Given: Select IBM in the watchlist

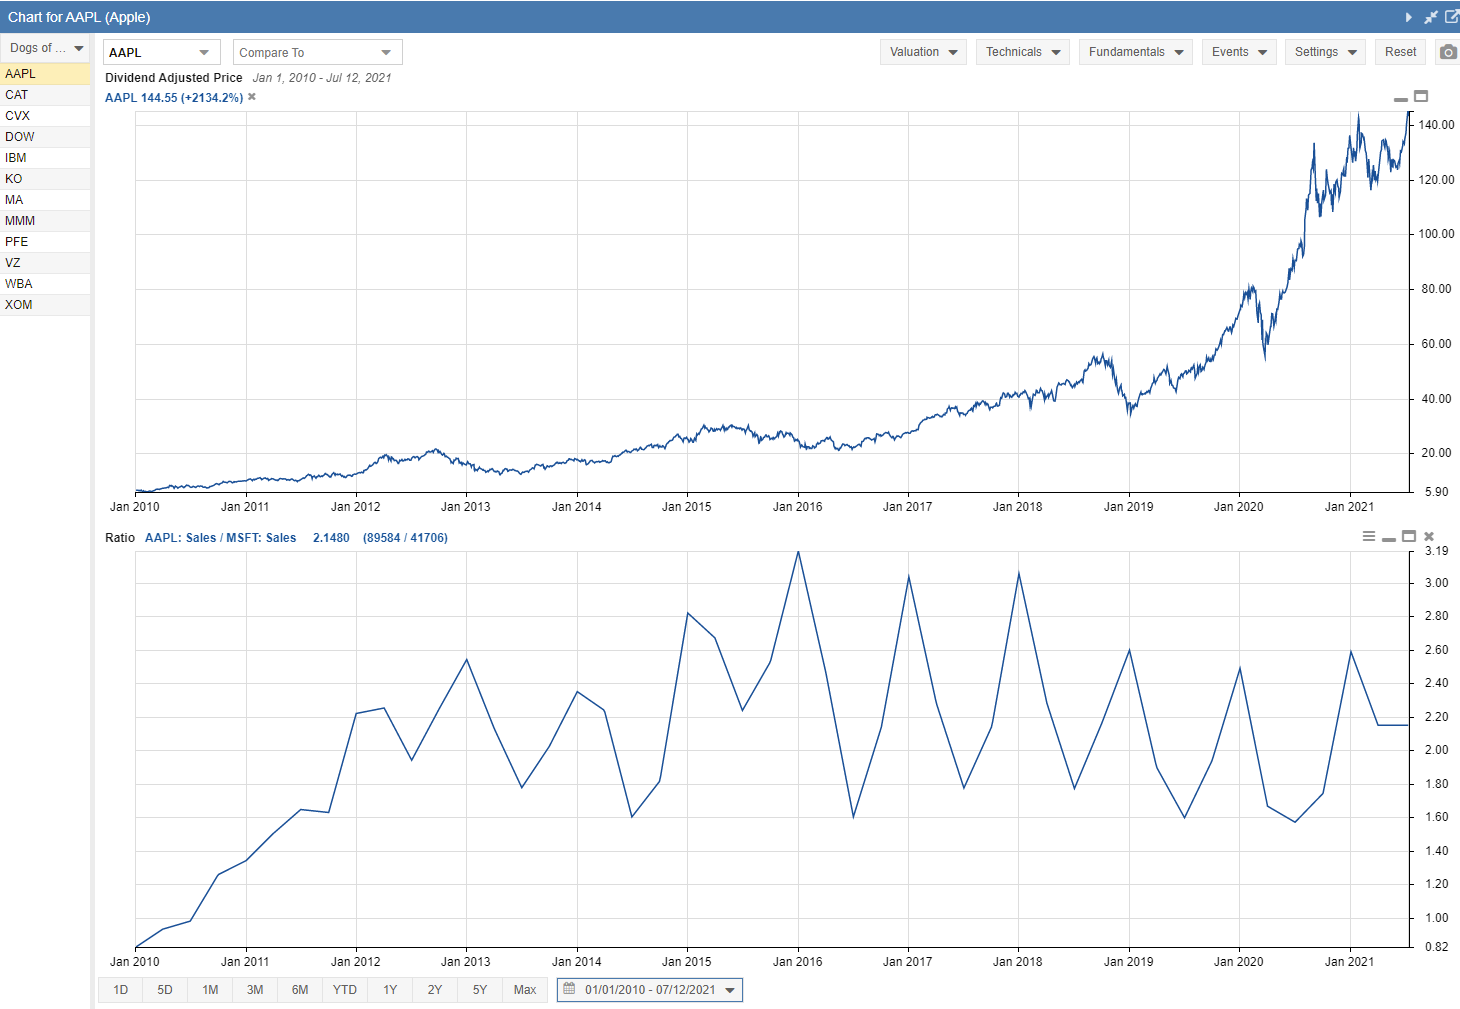Looking at the screenshot, I should pos(45,158).
